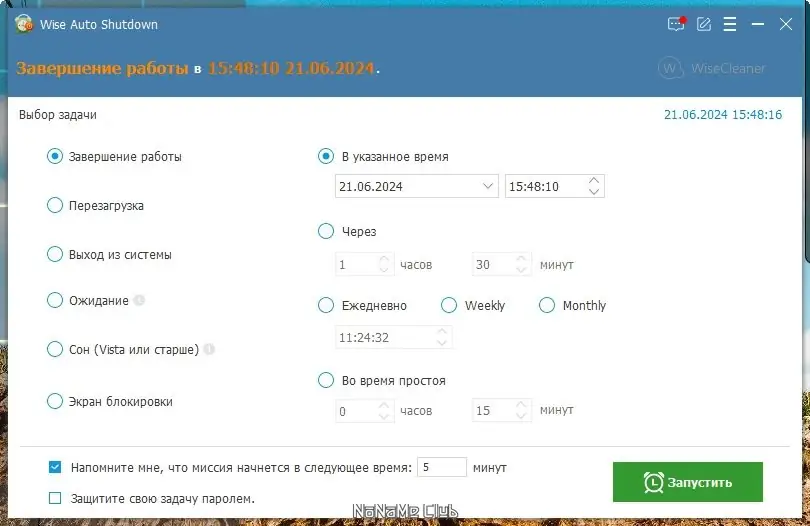The height and width of the screenshot is (526, 810).
Task: Click the idle hours field showing 0
Action: point(365,411)
